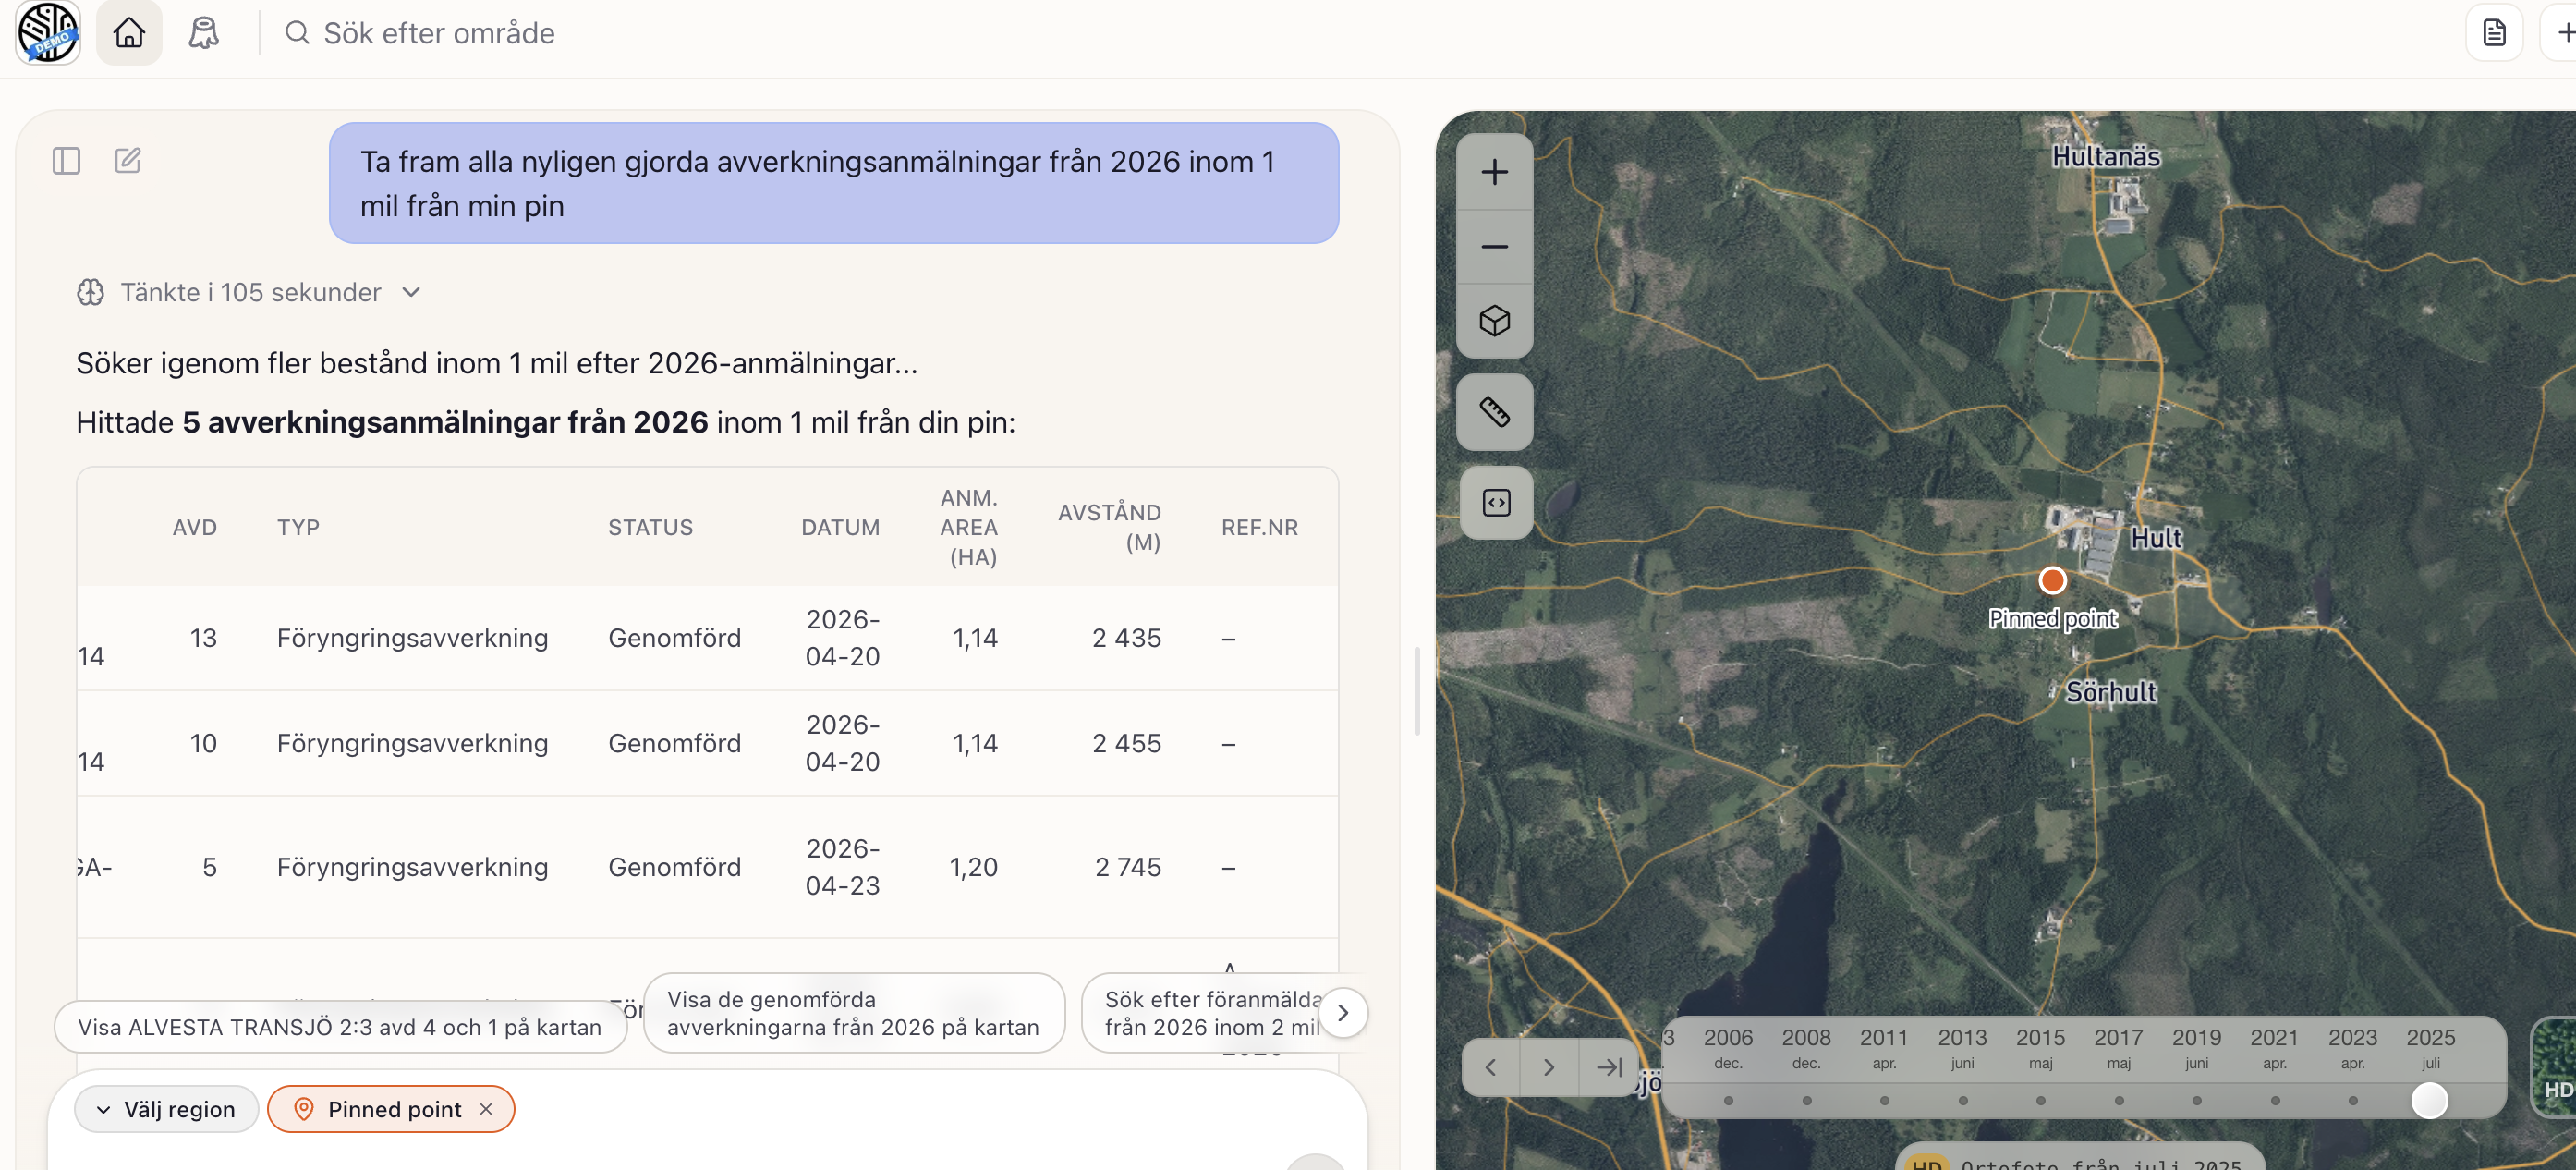Click the user's message bubble
The height and width of the screenshot is (1170, 2576).
(833, 183)
